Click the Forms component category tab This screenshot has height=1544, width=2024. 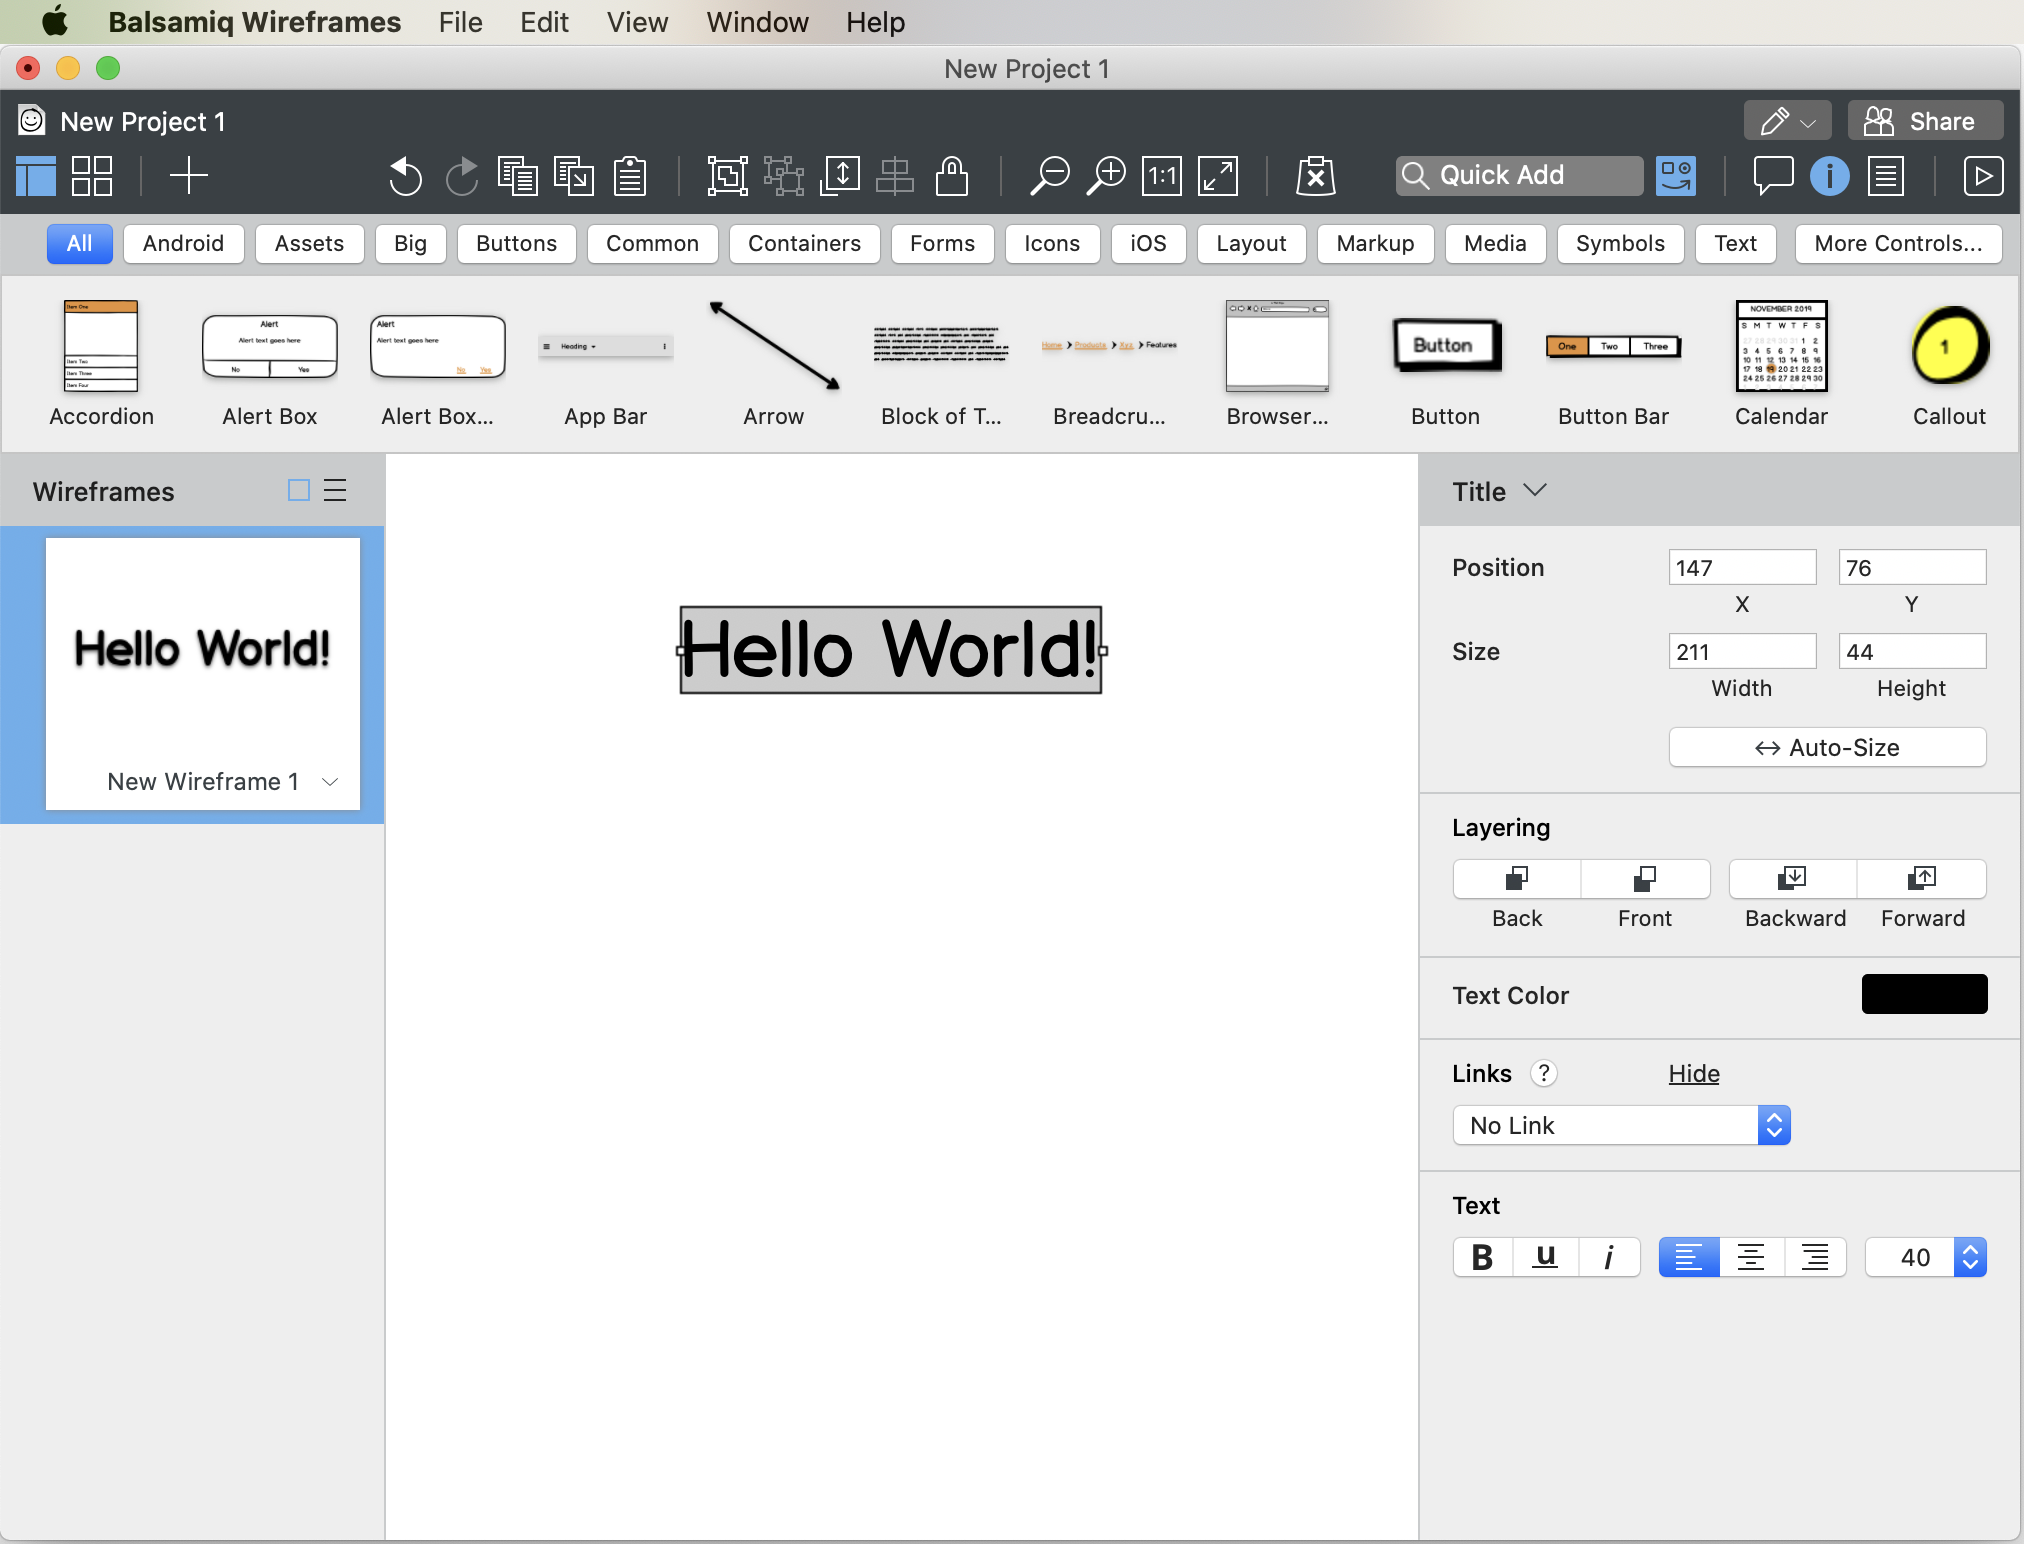click(941, 242)
